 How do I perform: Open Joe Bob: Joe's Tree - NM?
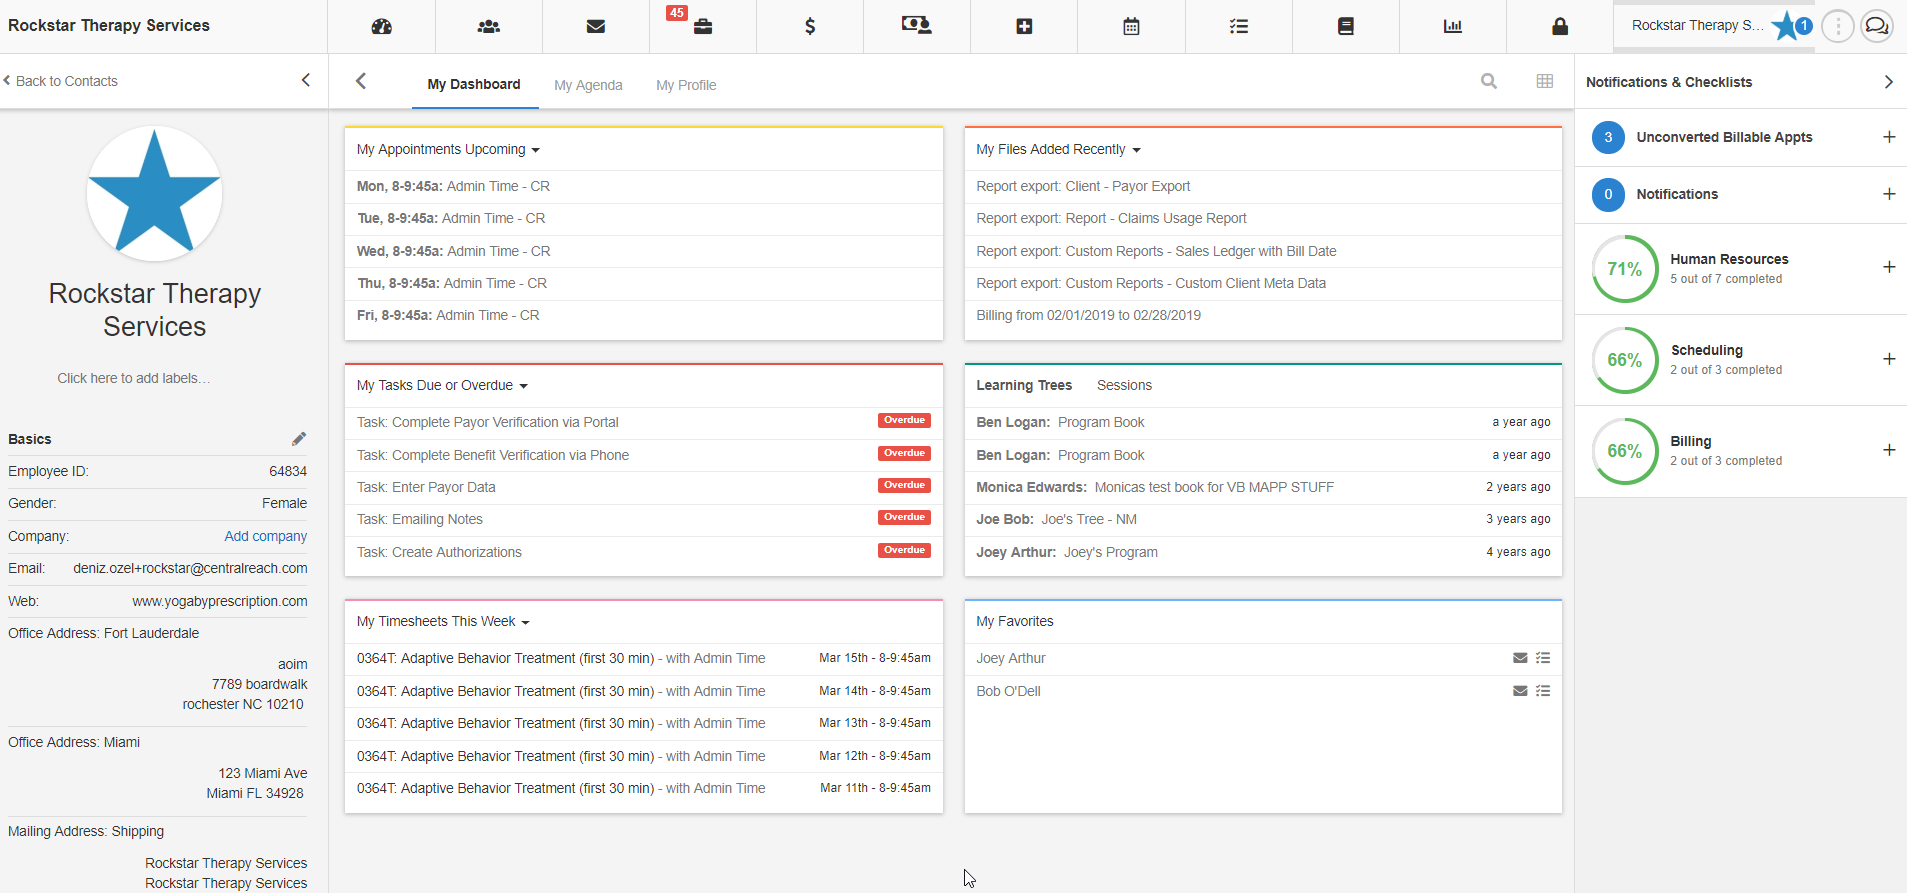click(1056, 519)
